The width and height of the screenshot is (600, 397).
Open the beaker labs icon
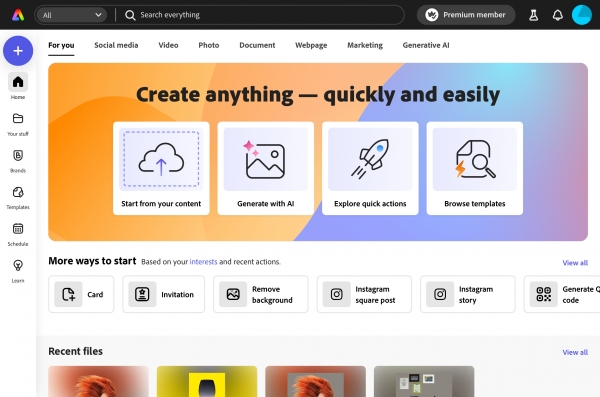click(x=533, y=15)
